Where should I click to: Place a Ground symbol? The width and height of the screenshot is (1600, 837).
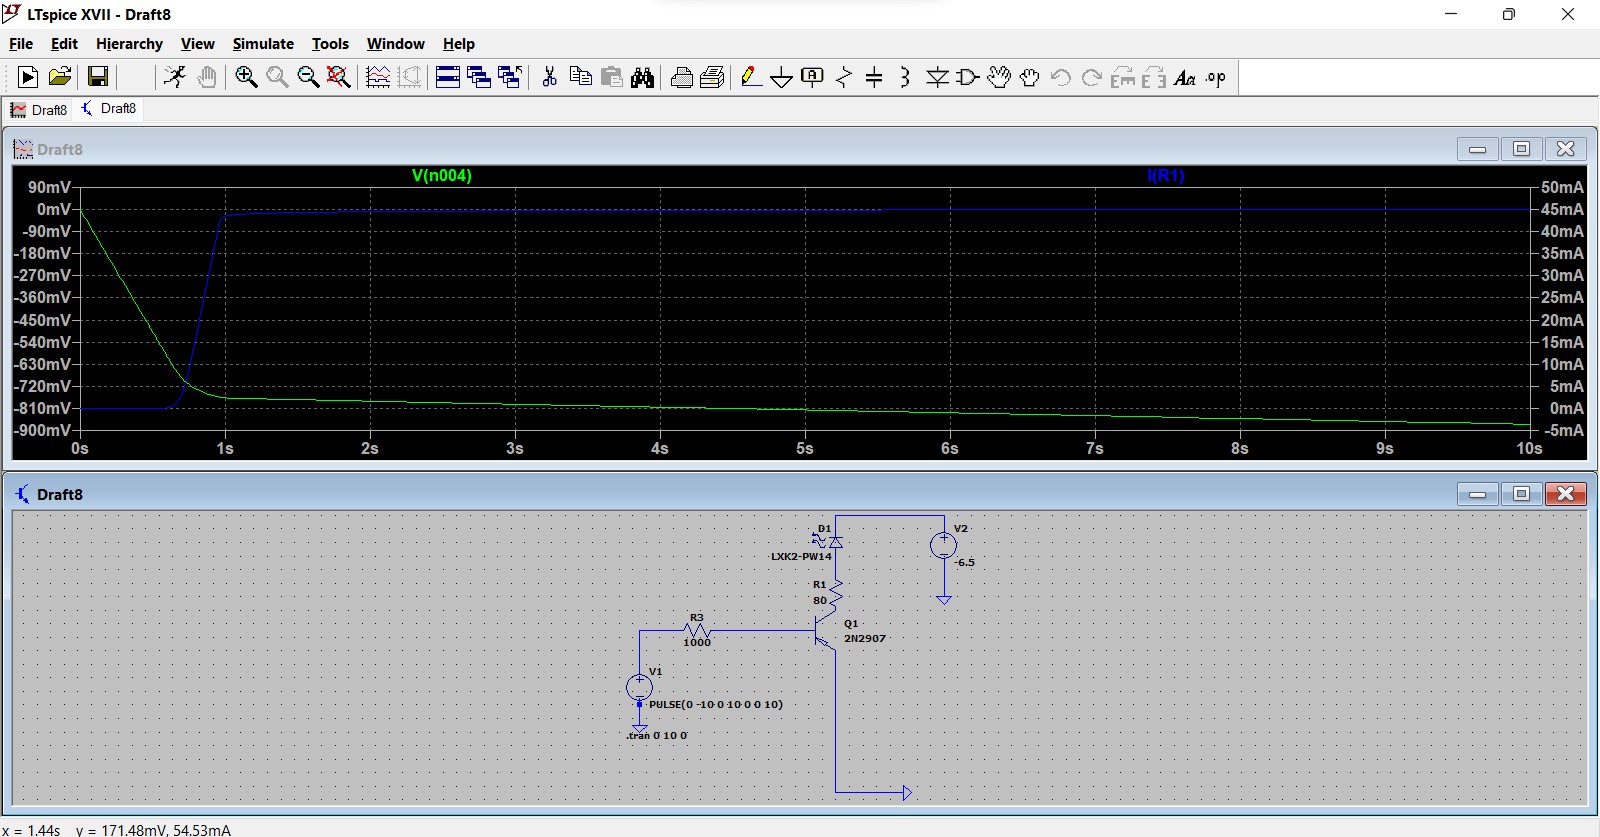(782, 77)
